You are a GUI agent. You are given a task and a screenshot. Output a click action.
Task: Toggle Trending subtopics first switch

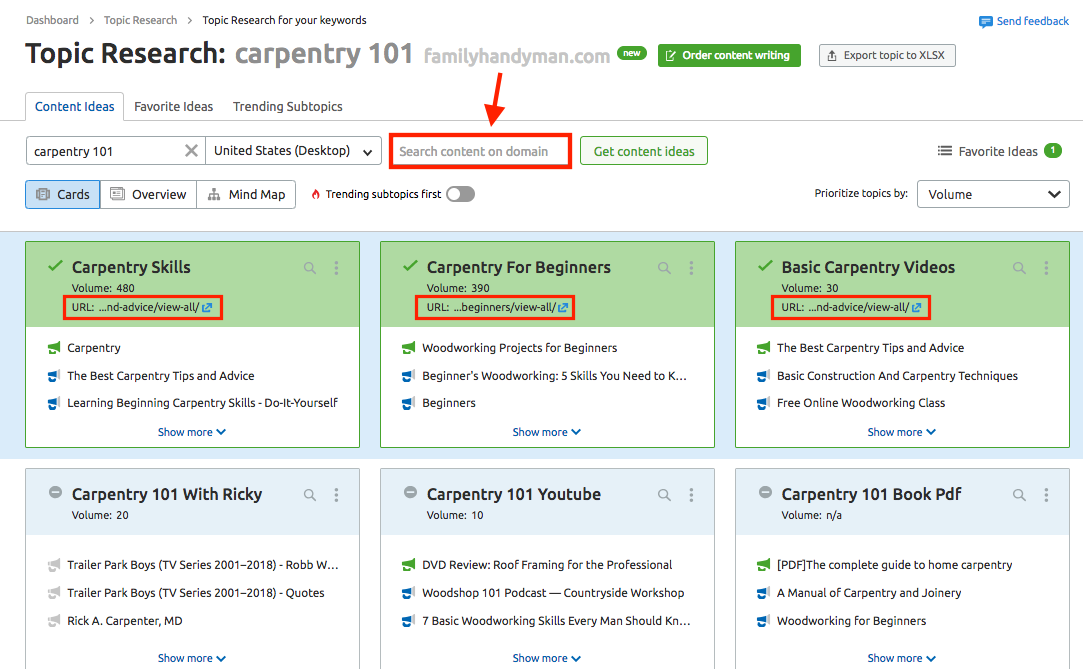pos(460,194)
